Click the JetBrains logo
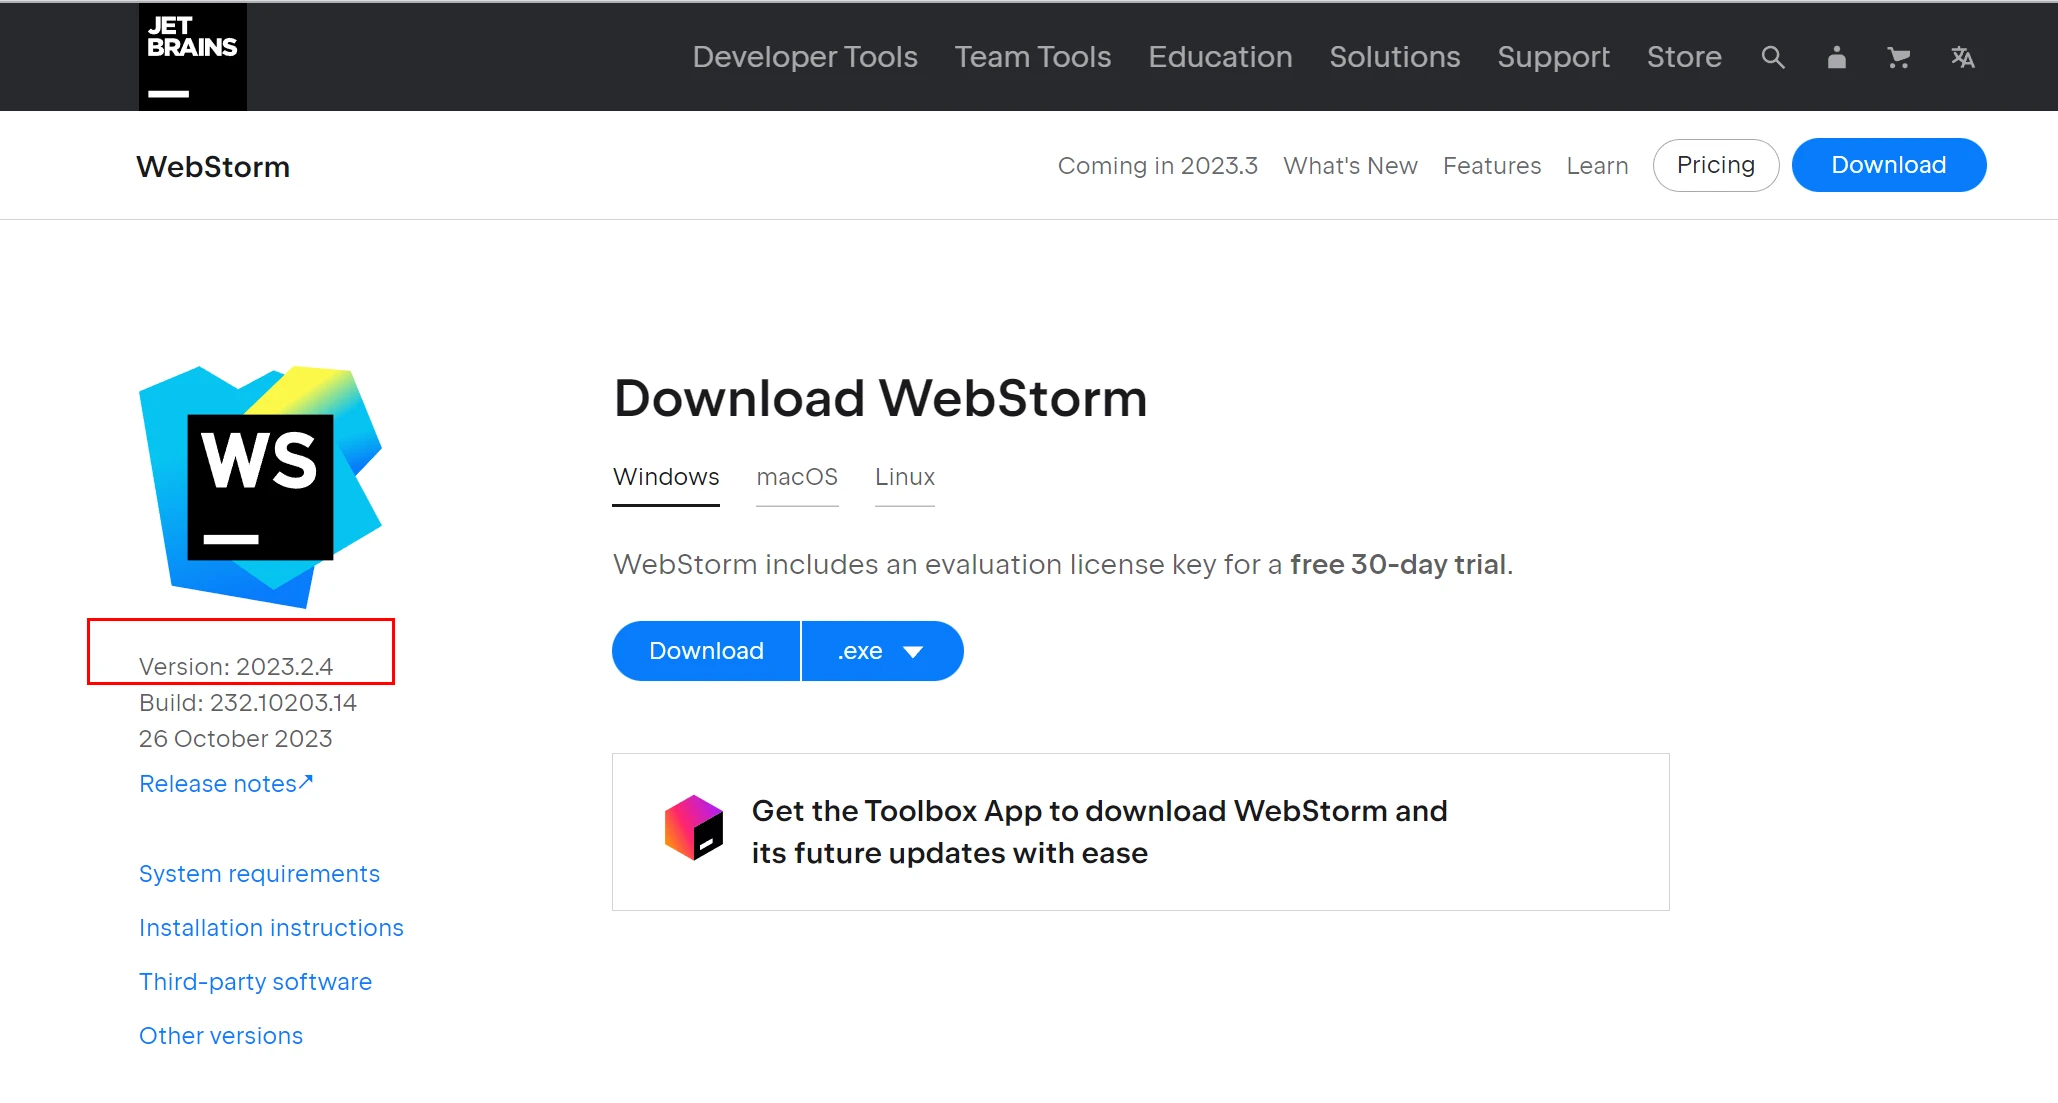2058x1103 pixels. coord(192,57)
